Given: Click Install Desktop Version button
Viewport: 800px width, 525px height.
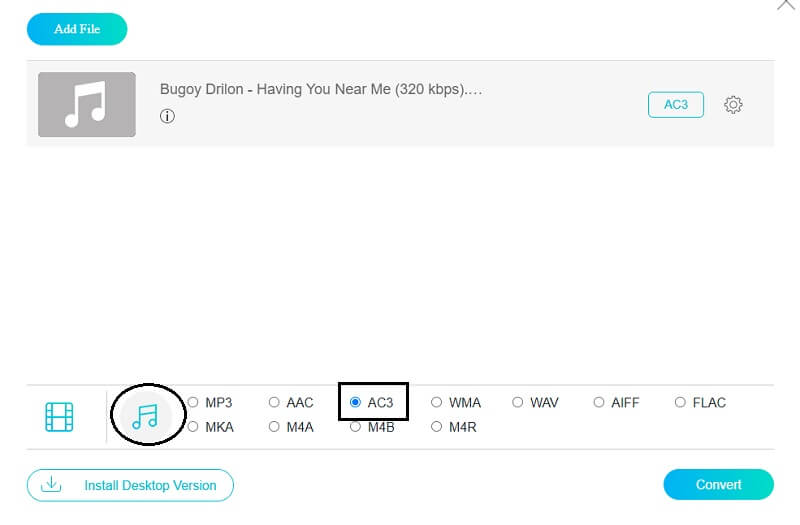Looking at the screenshot, I should (x=130, y=485).
